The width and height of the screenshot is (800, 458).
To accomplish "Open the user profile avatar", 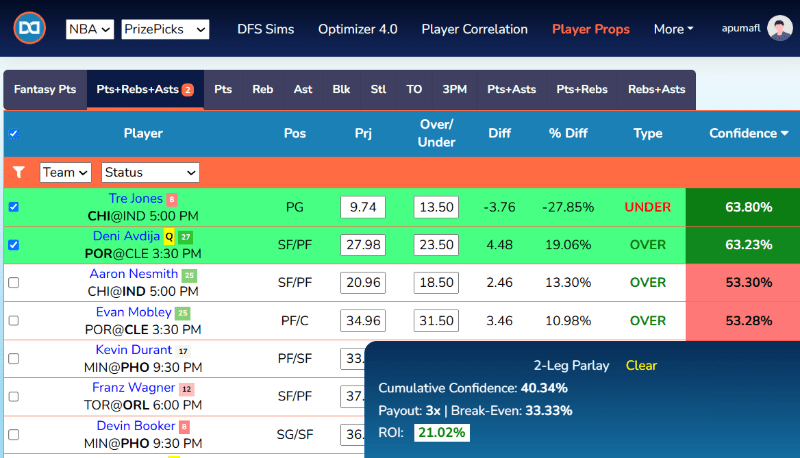I will click(x=780, y=29).
